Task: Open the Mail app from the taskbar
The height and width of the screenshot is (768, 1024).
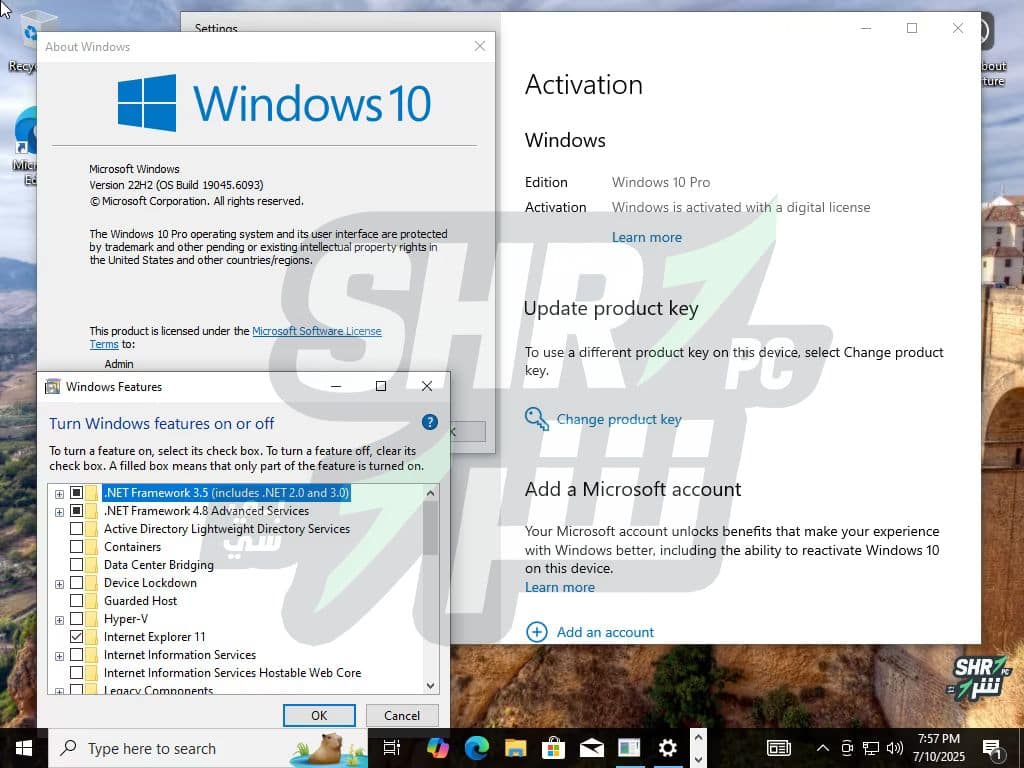Action: 592,748
